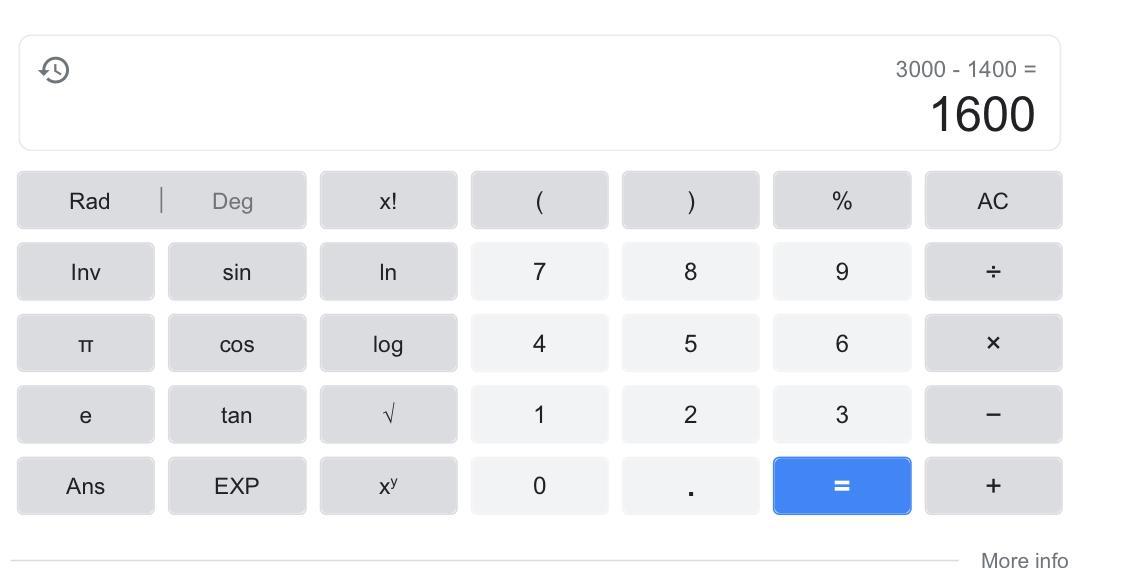Click the minus operator key

click(x=992, y=415)
